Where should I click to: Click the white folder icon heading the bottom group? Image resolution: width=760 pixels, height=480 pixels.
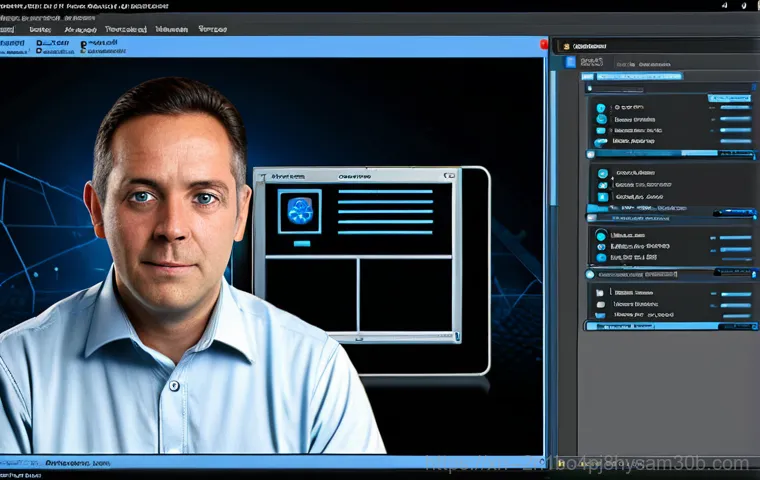(x=600, y=293)
